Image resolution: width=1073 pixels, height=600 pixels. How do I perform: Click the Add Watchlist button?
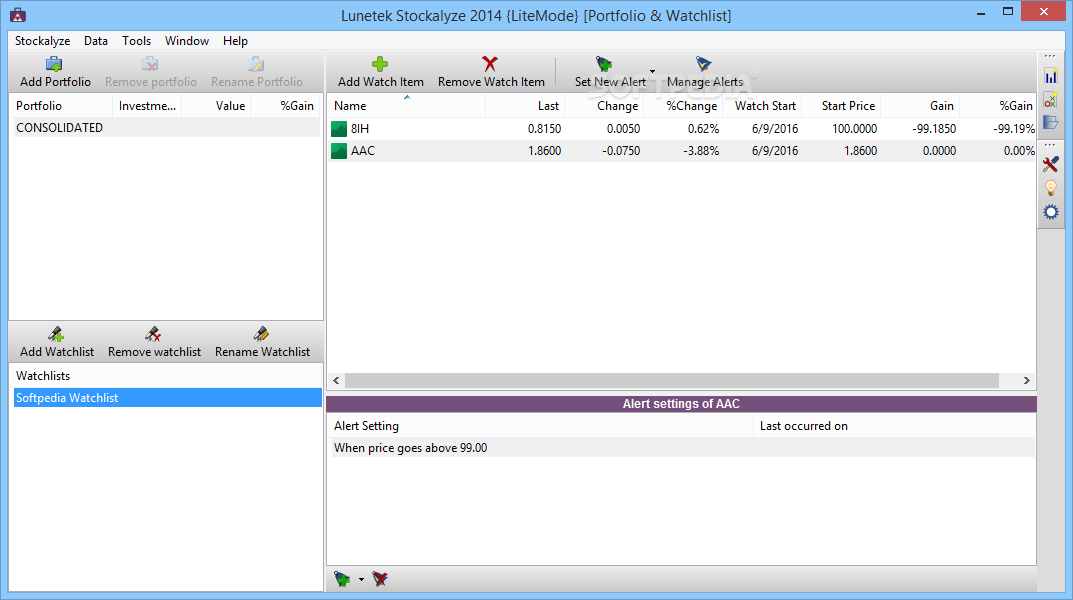[x=57, y=343]
